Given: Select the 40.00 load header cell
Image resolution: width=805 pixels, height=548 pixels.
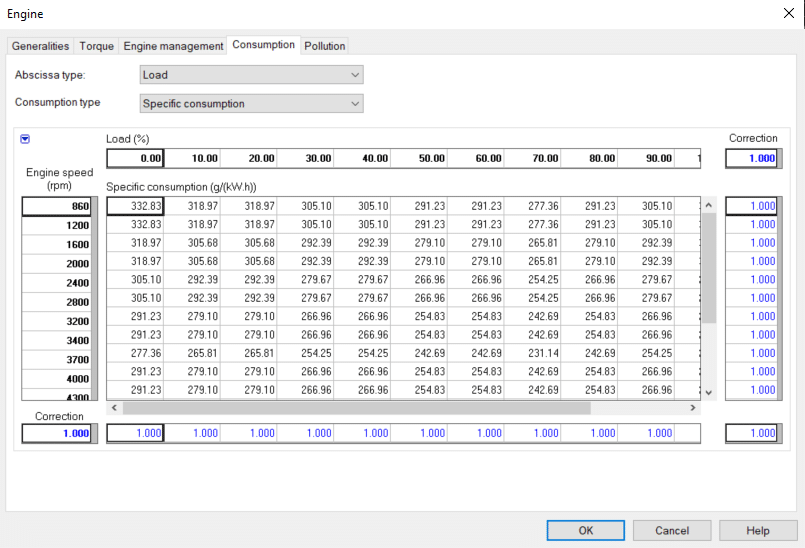Looking at the screenshot, I should (362, 158).
